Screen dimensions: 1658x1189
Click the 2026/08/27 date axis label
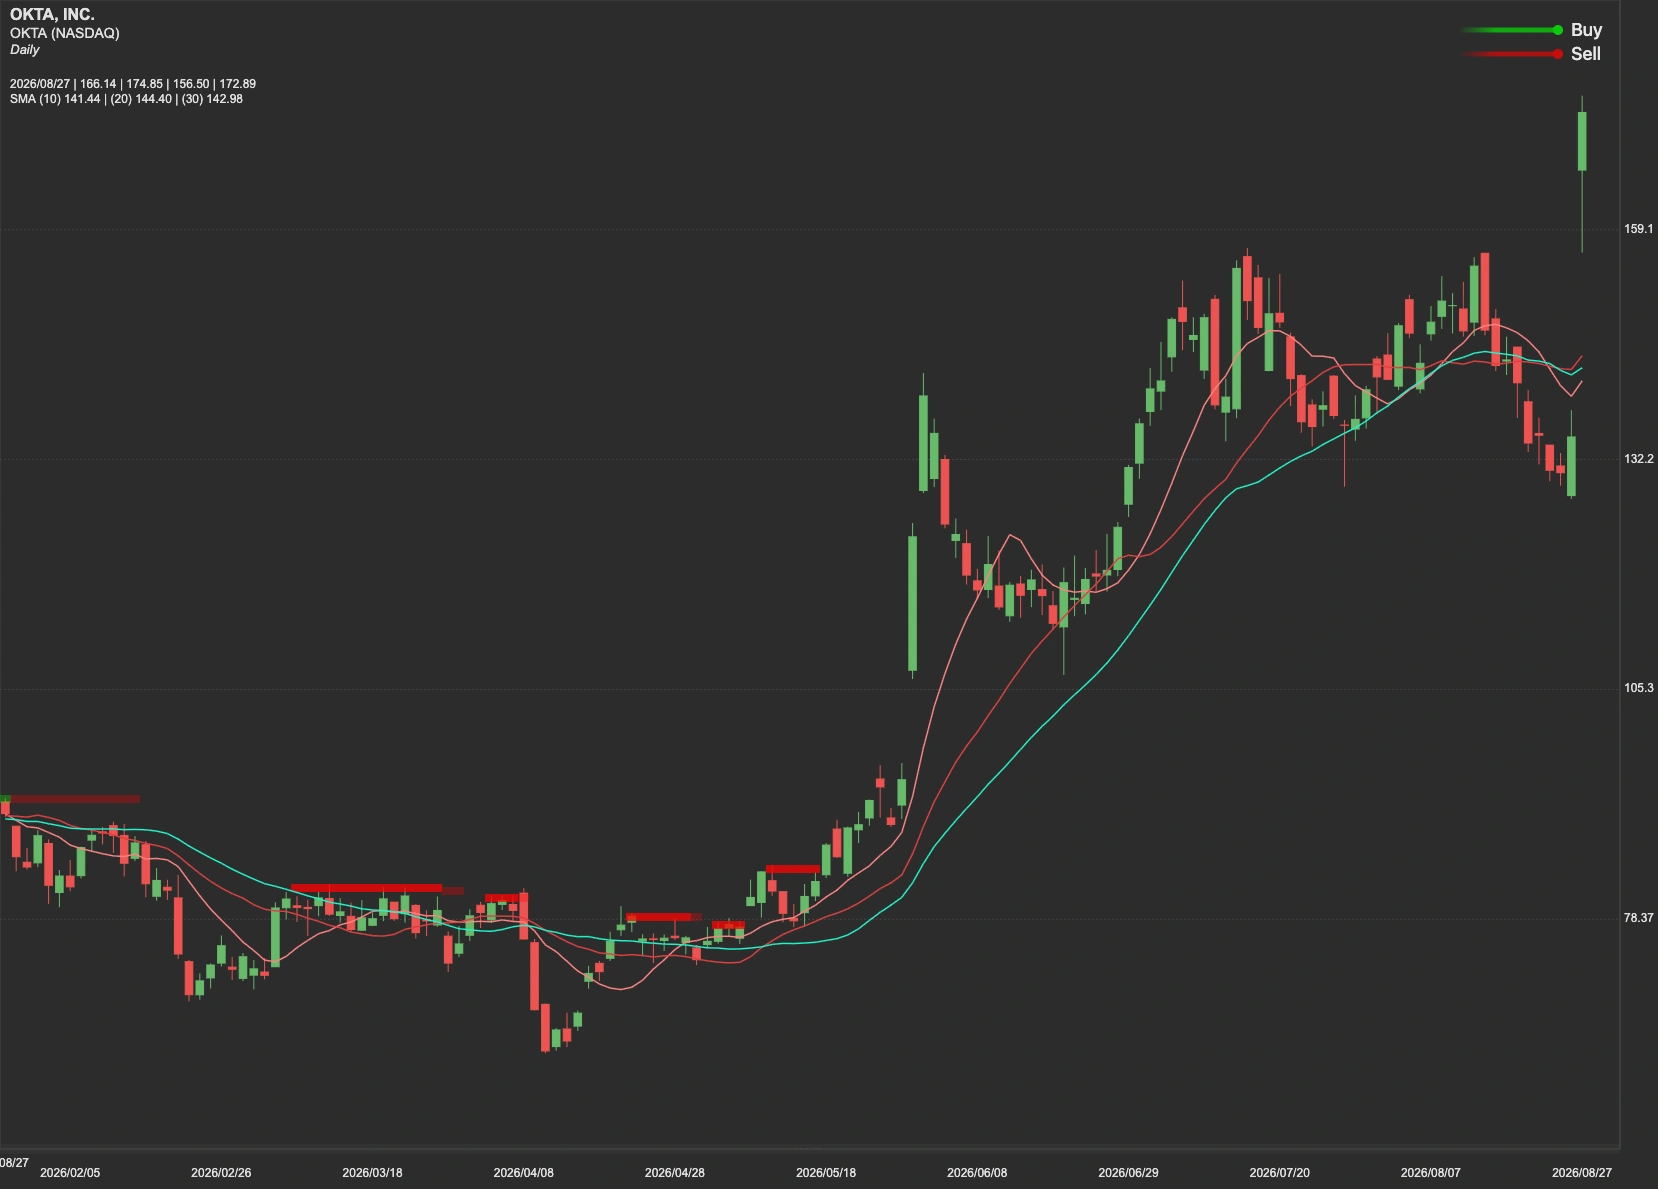[1581, 1173]
